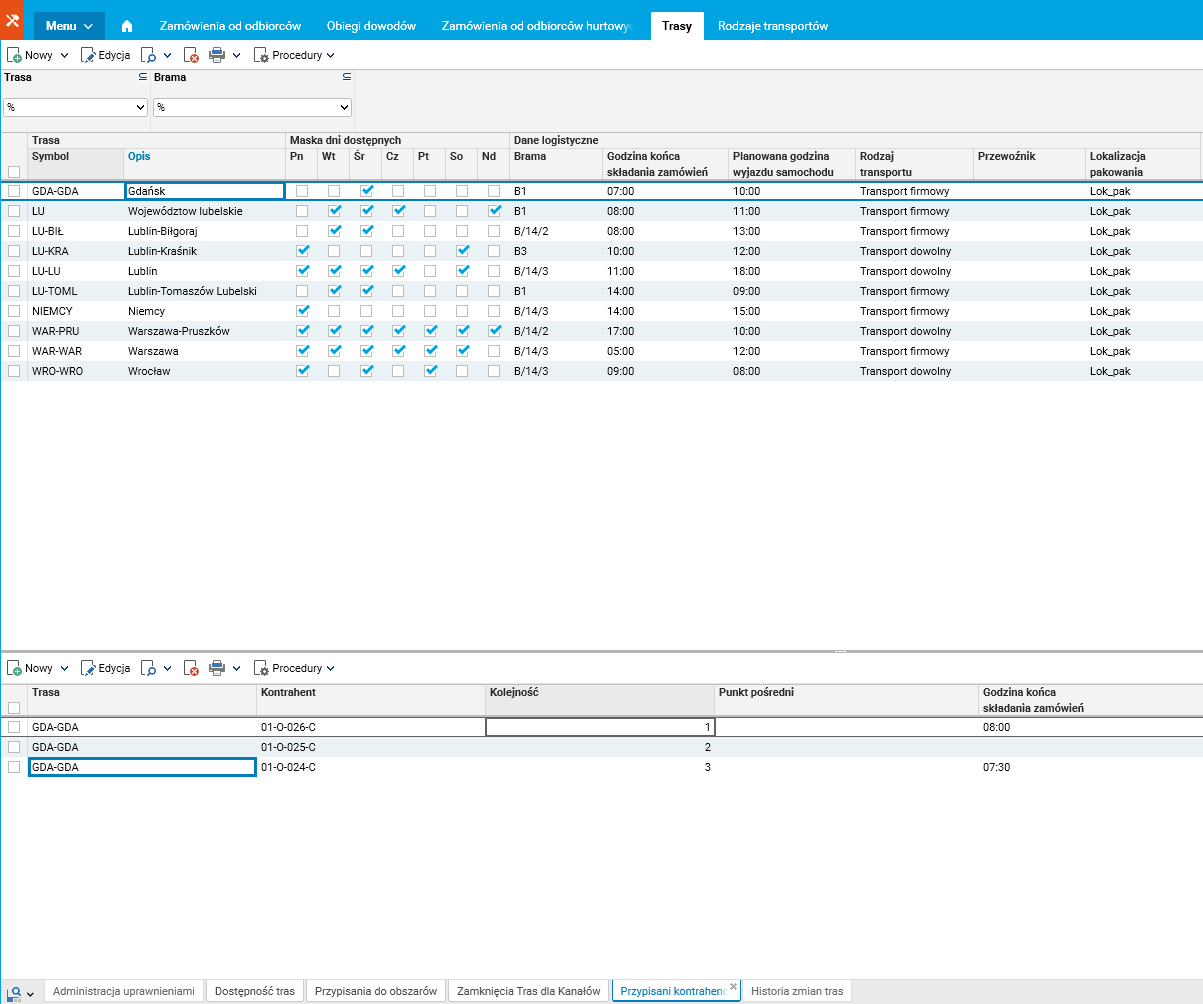Click the filter operator icon beside Trasa

142,77
